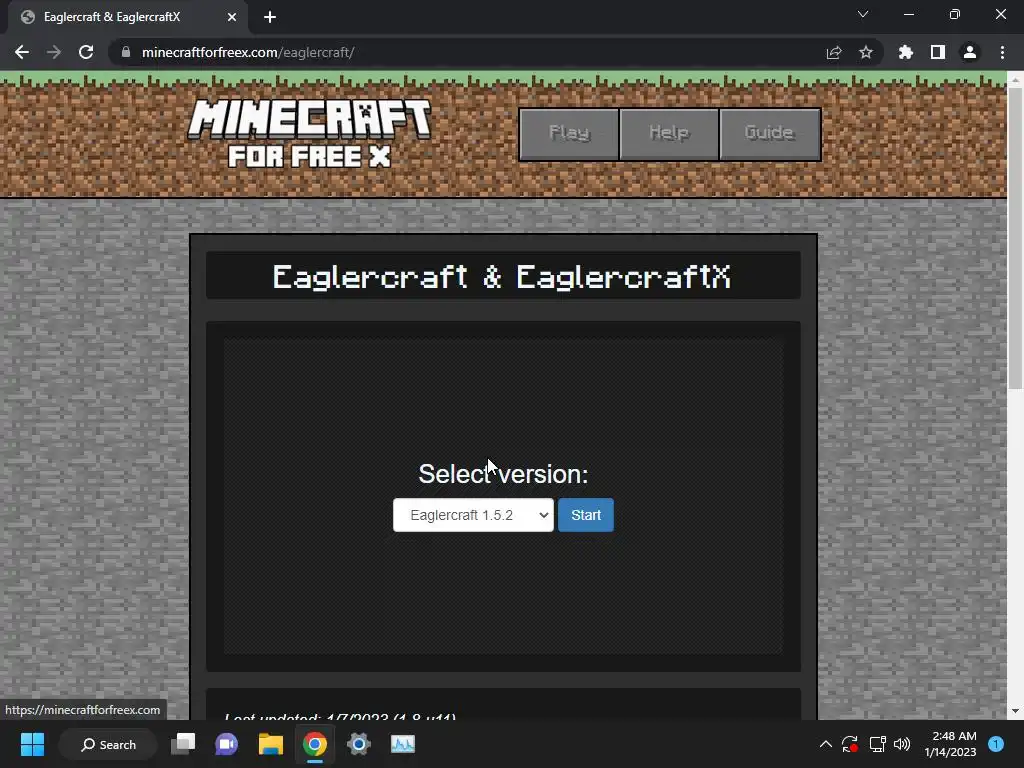
Task: Reload the page with the refresh icon
Action: tap(86, 52)
